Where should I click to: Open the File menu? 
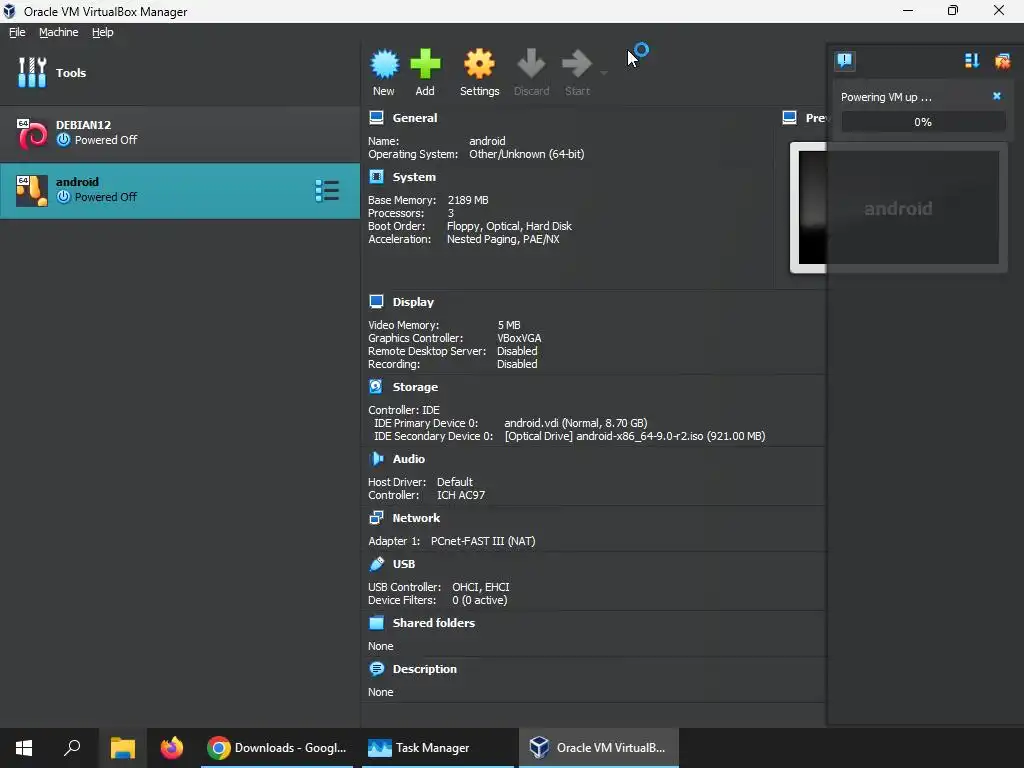click(x=17, y=32)
